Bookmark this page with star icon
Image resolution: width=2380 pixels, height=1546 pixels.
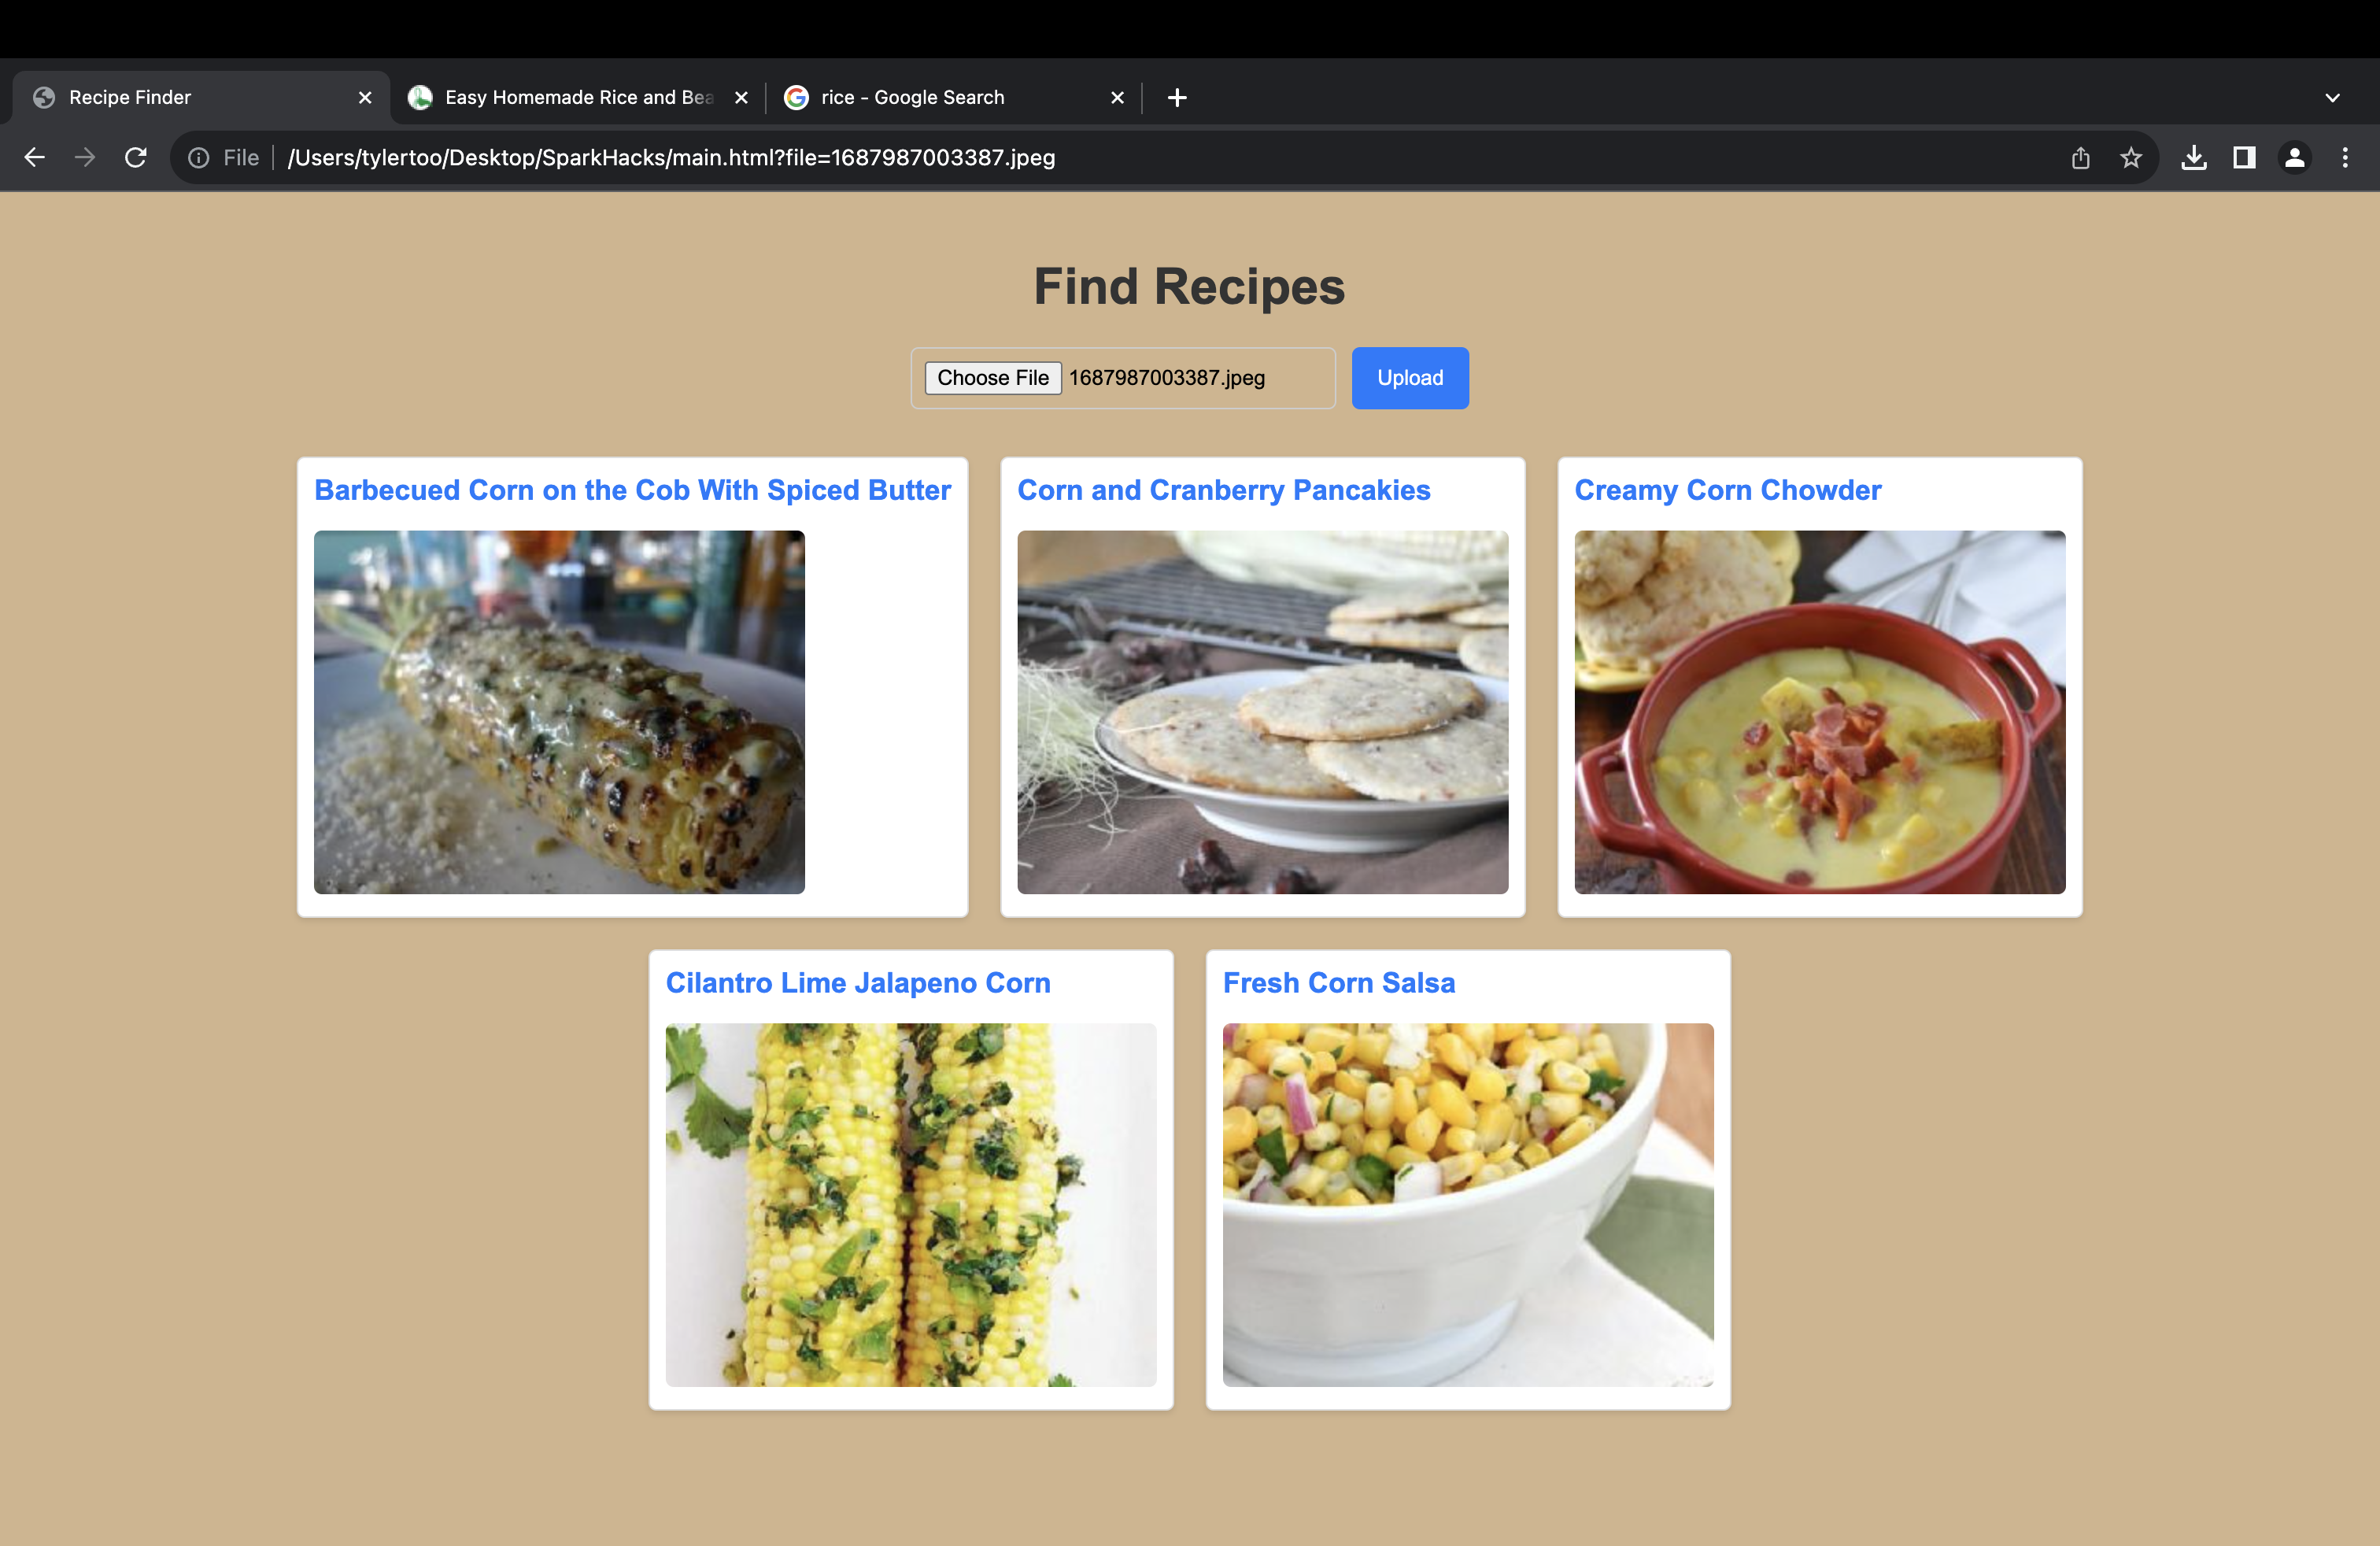coord(2131,157)
